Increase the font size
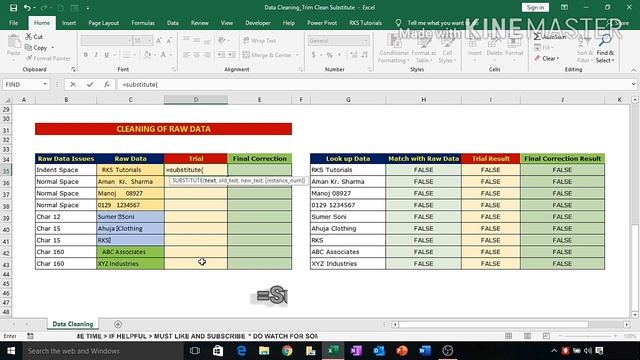This screenshot has width=640, height=360. point(159,40)
